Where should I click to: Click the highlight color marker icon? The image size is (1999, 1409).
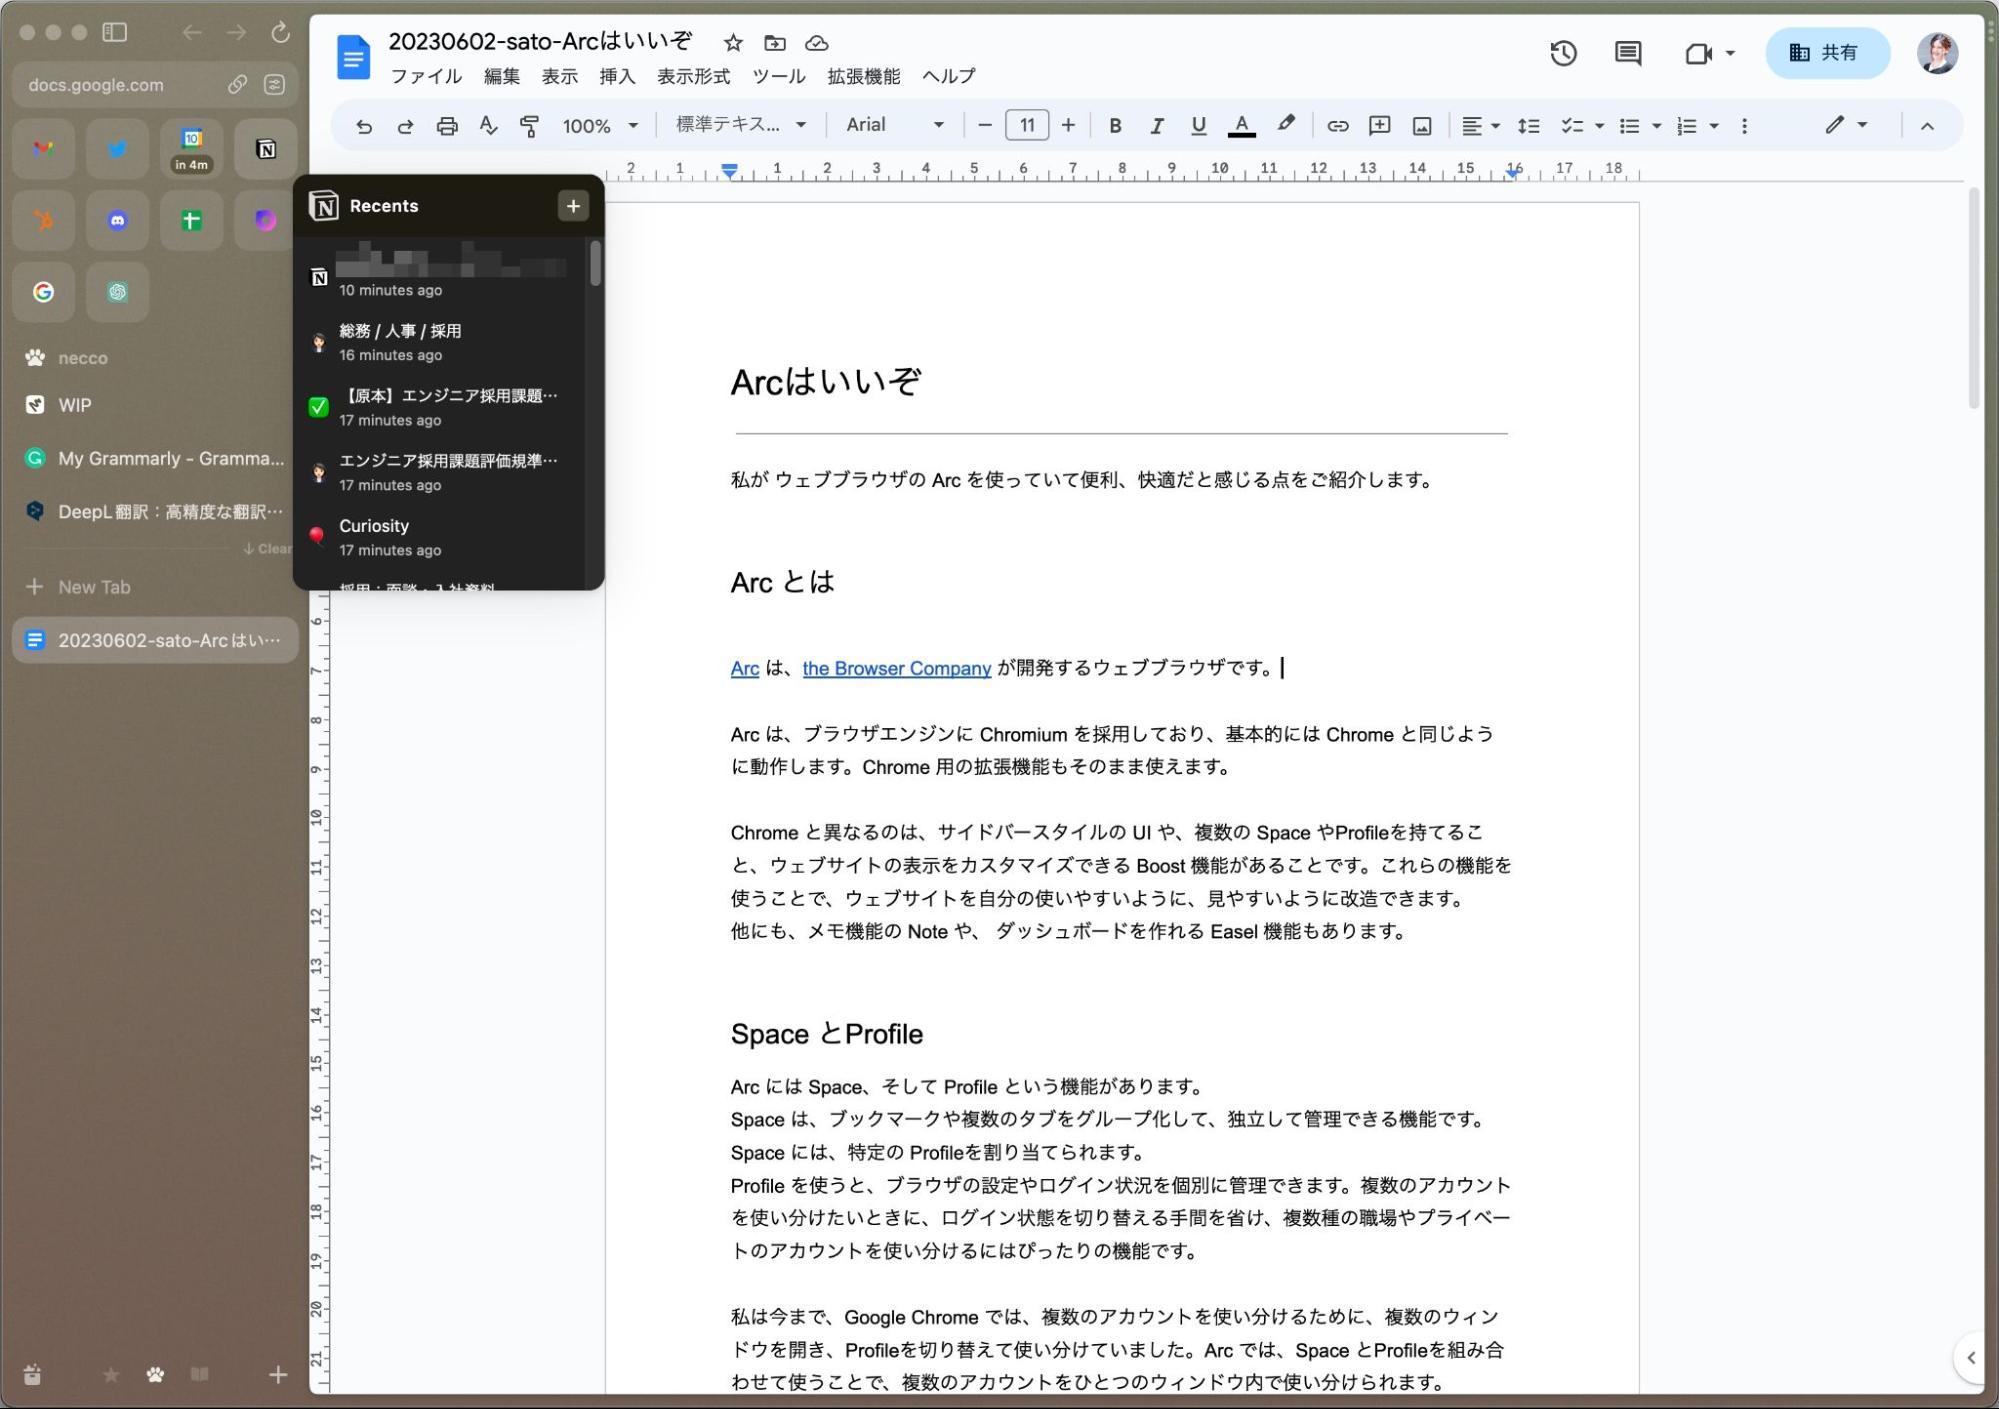click(x=1286, y=125)
